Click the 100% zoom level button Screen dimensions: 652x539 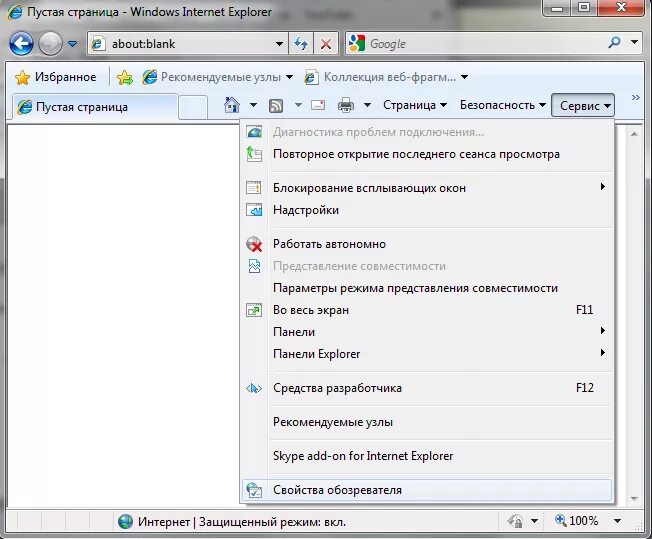tap(576, 520)
